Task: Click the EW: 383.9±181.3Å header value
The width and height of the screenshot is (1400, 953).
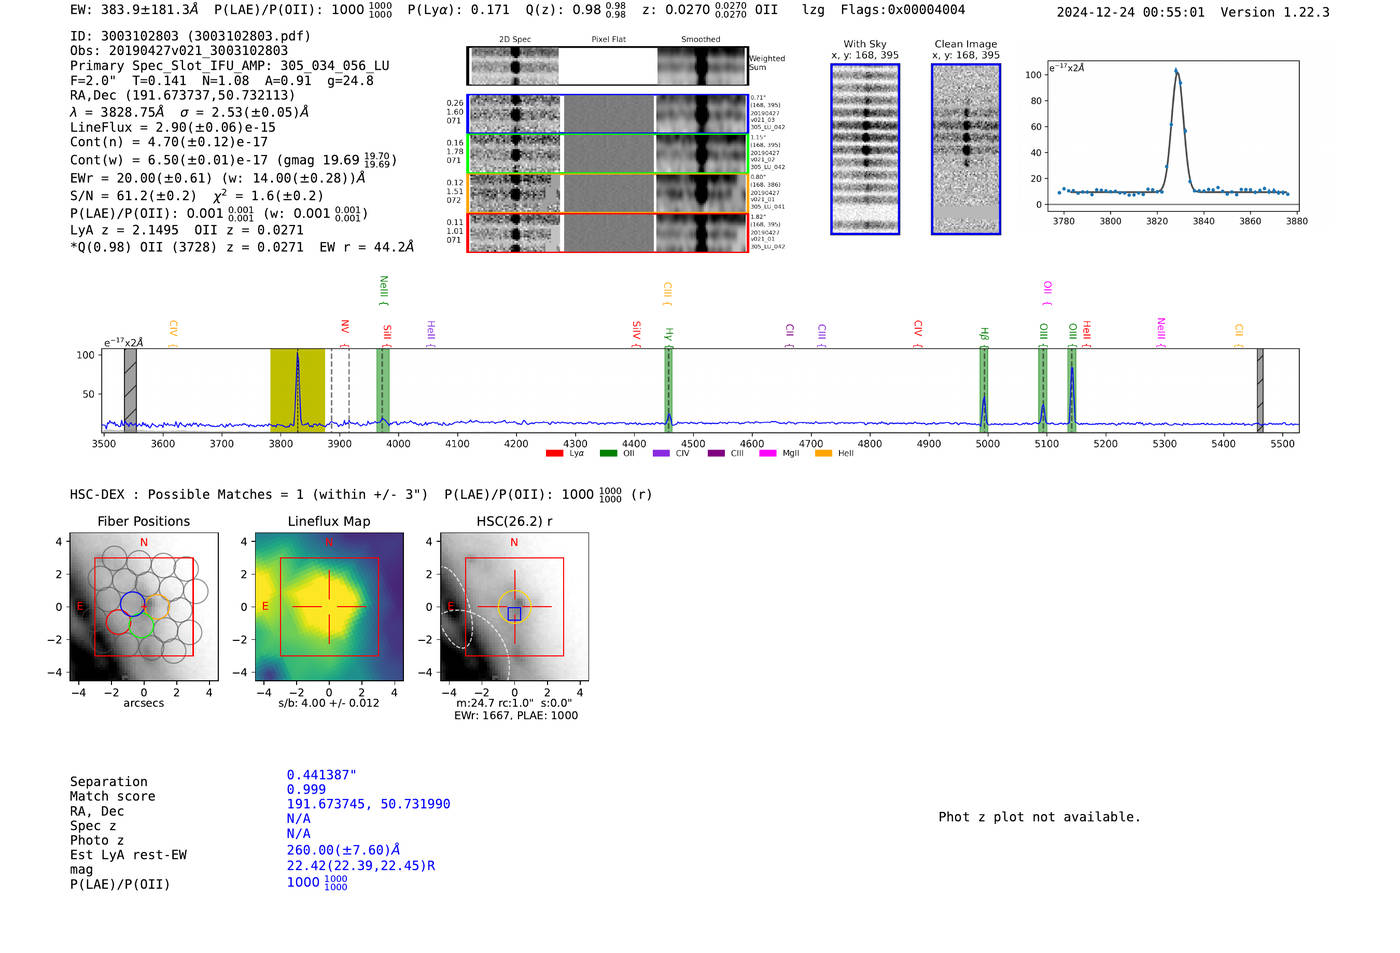Action: (x=134, y=10)
